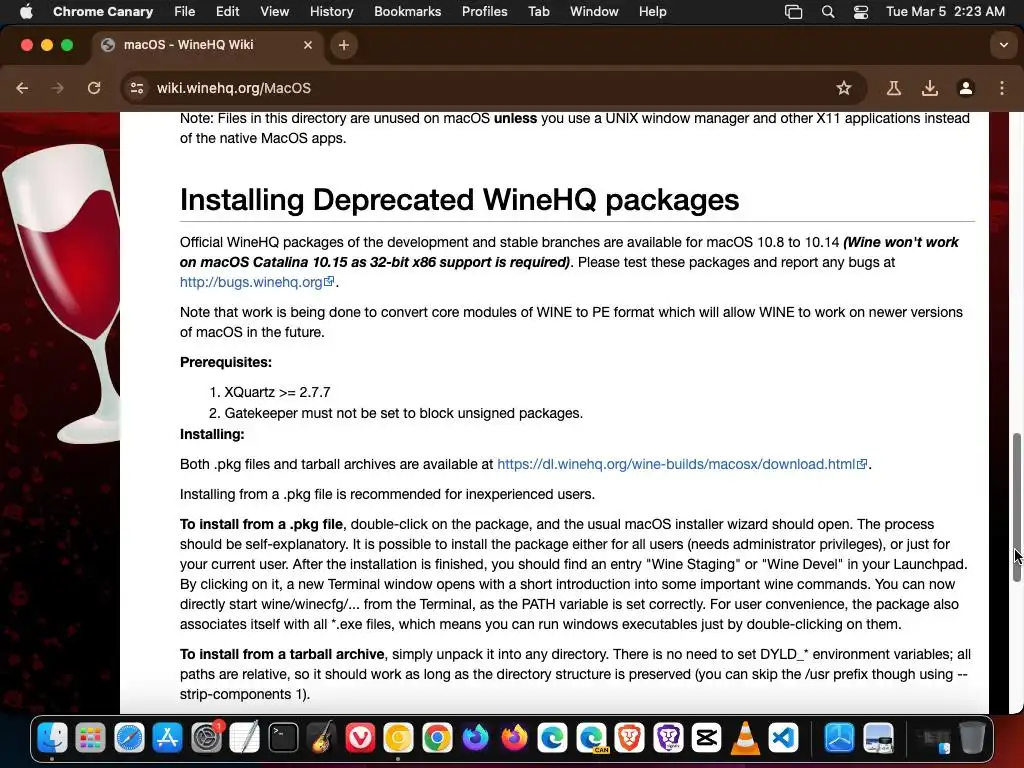Launch VLC media player from dock
The height and width of the screenshot is (768, 1024).
click(x=745, y=738)
